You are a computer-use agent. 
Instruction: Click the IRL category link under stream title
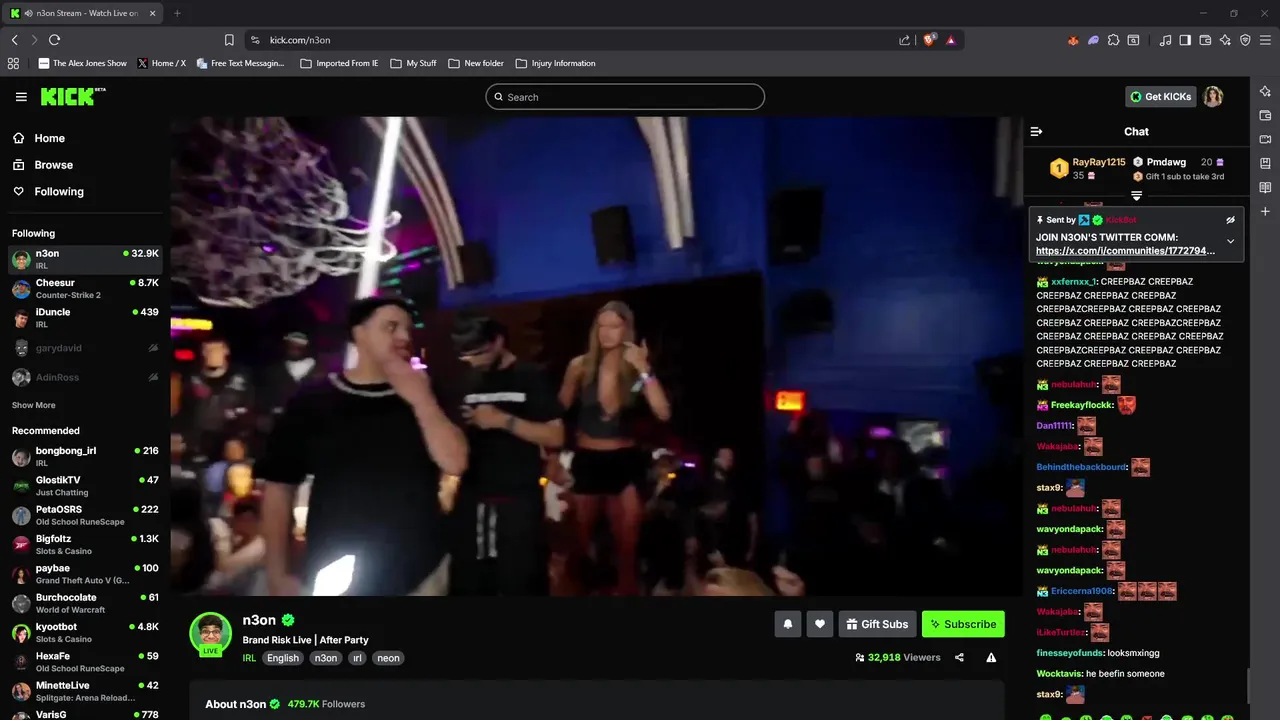tap(249, 658)
